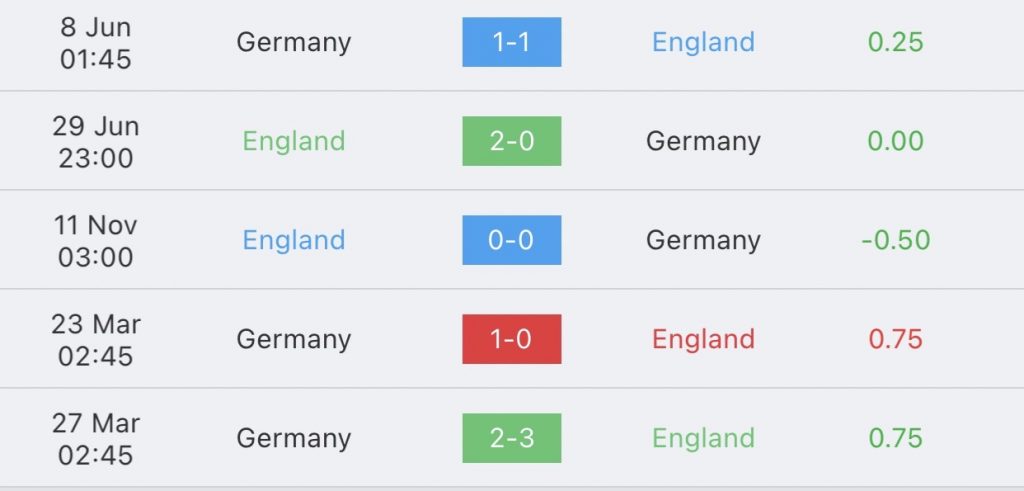Select the 8 Jun 01:45 date cell
The height and width of the screenshot is (491, 1024).
tap(96, 43)
